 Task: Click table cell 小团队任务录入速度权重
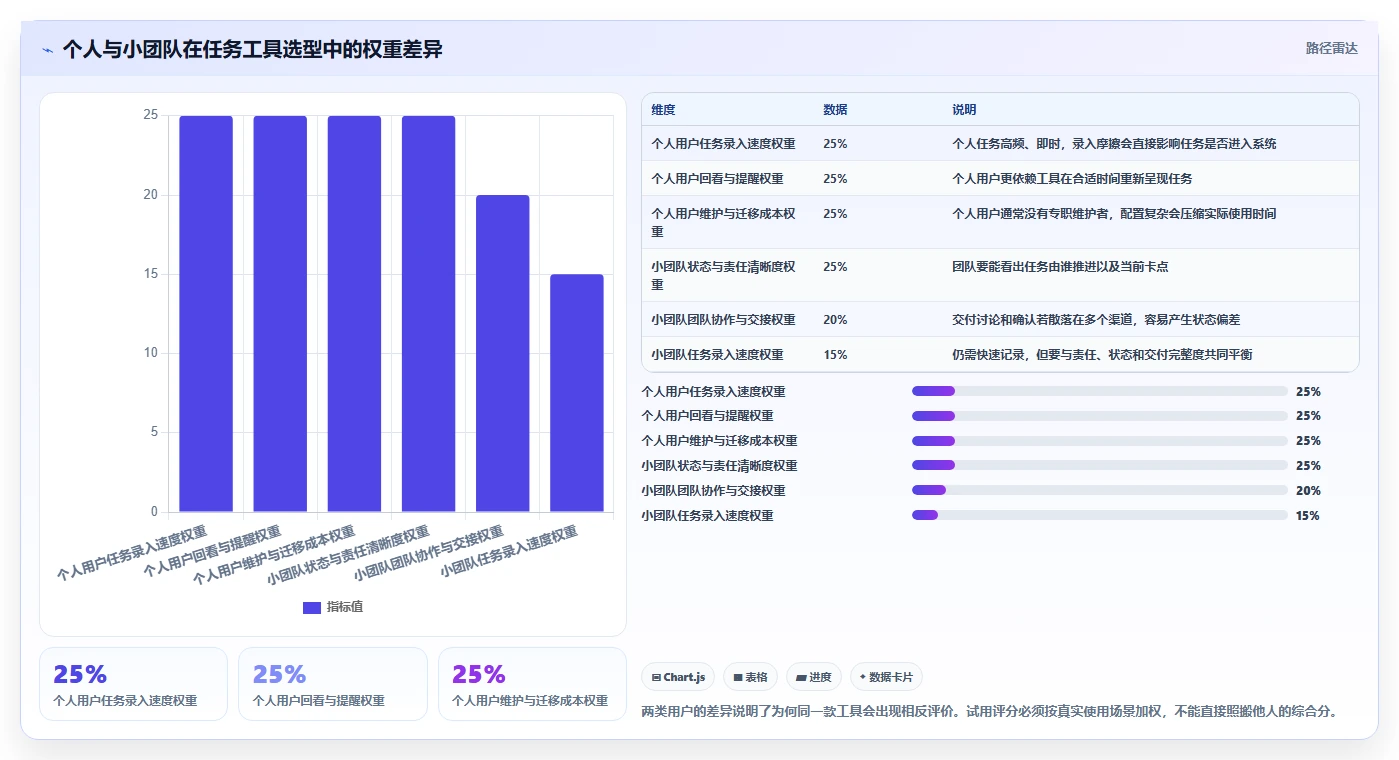(x=717, y=355)
